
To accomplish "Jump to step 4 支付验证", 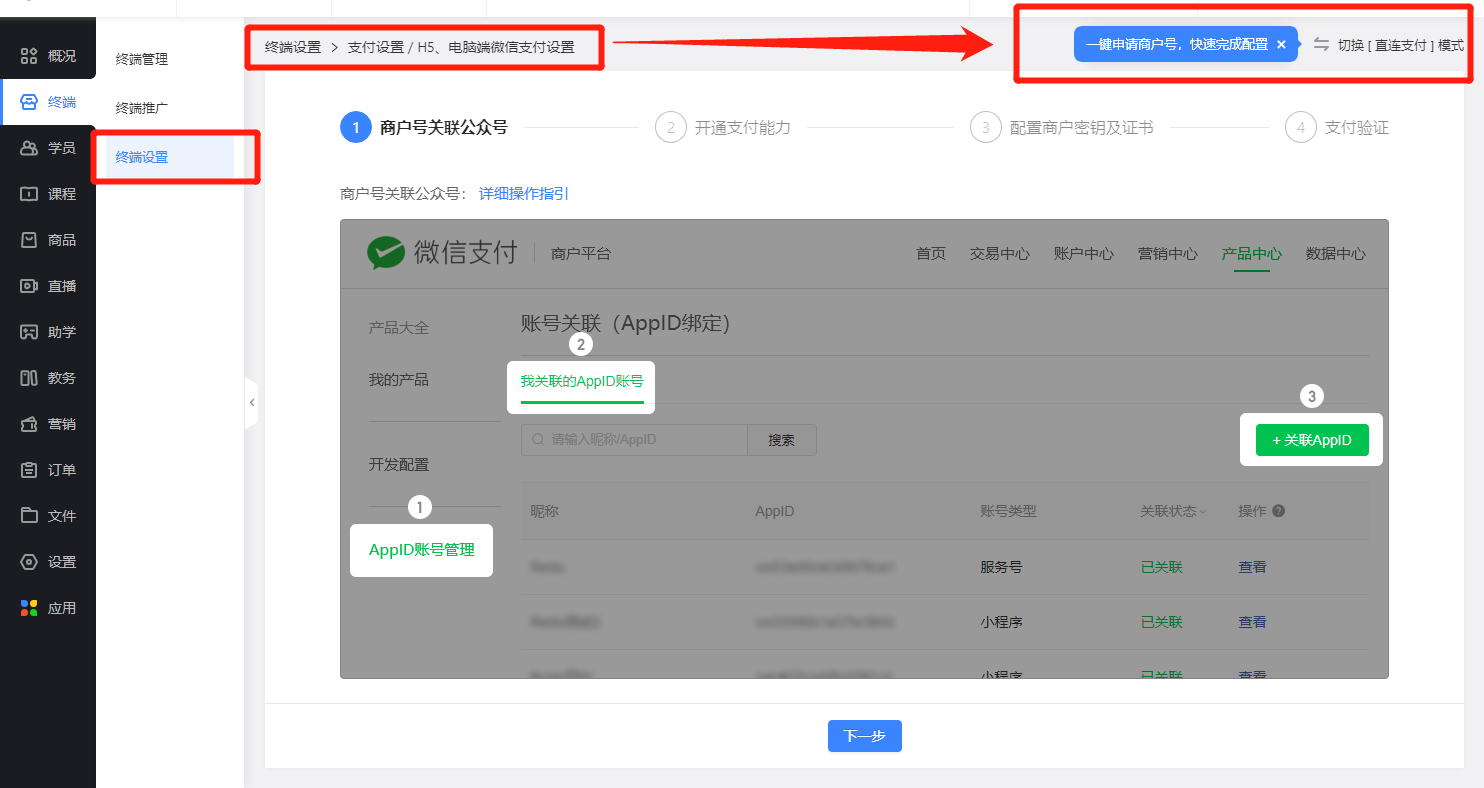I will (1337, 128).
